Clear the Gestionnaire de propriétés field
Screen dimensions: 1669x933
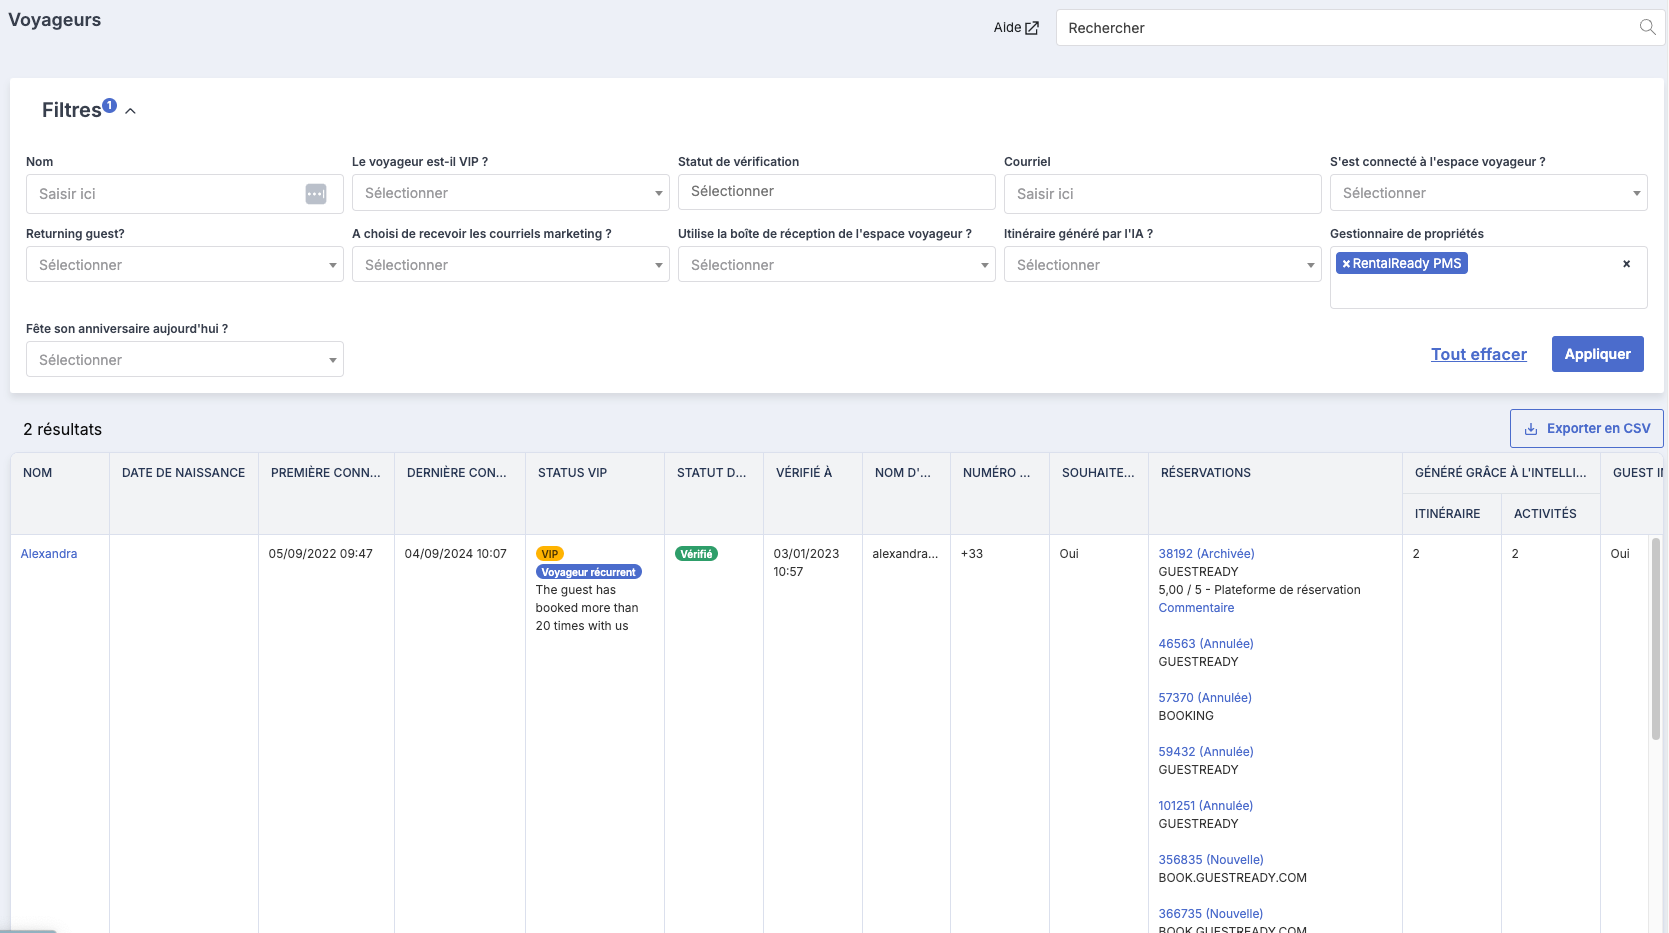[x=1626, y=264]
